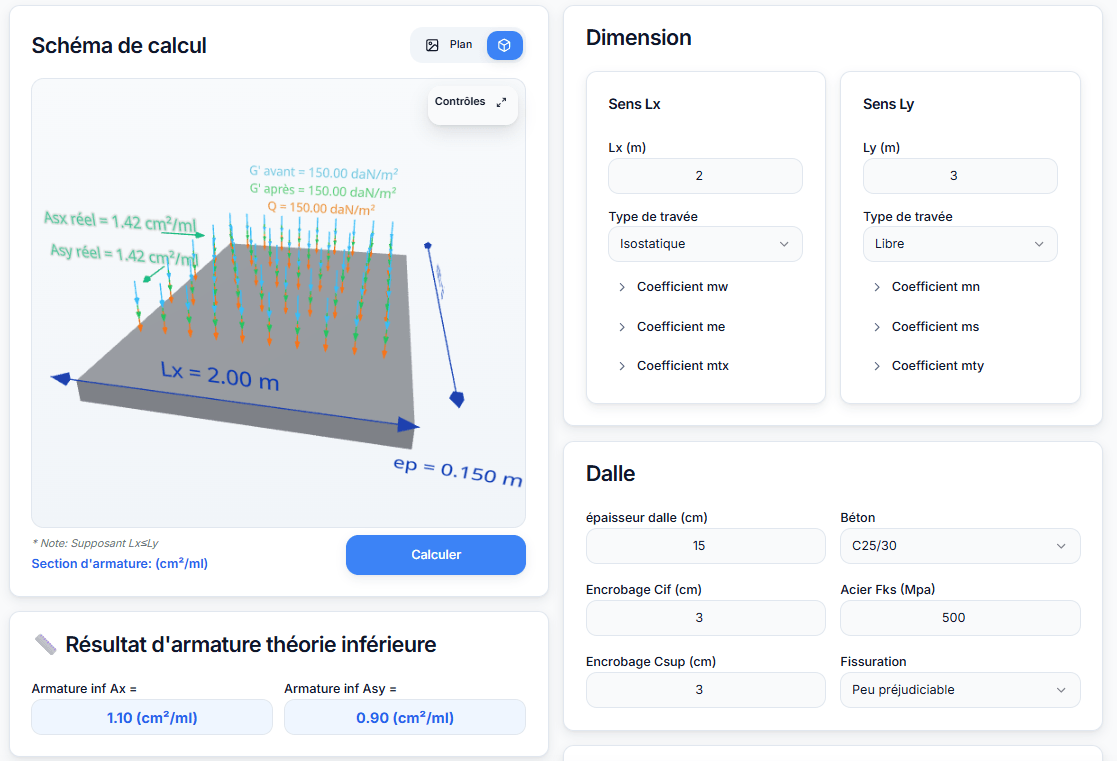Screen dimensions: 1117x761
Task: Expand the Coefficient mtx section
Action: (682, 366)
